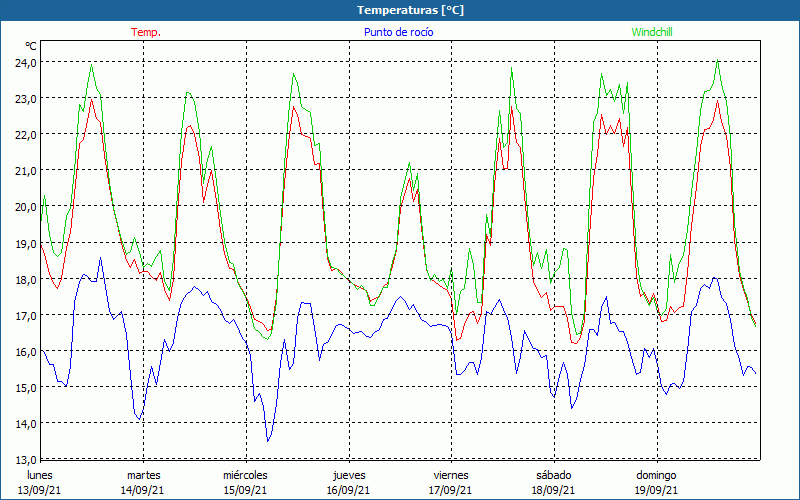Image resolution: width=800 pixels, height=500 pixels.
Task: Click the '16,0' y-axis value
Action: (26, 352)
